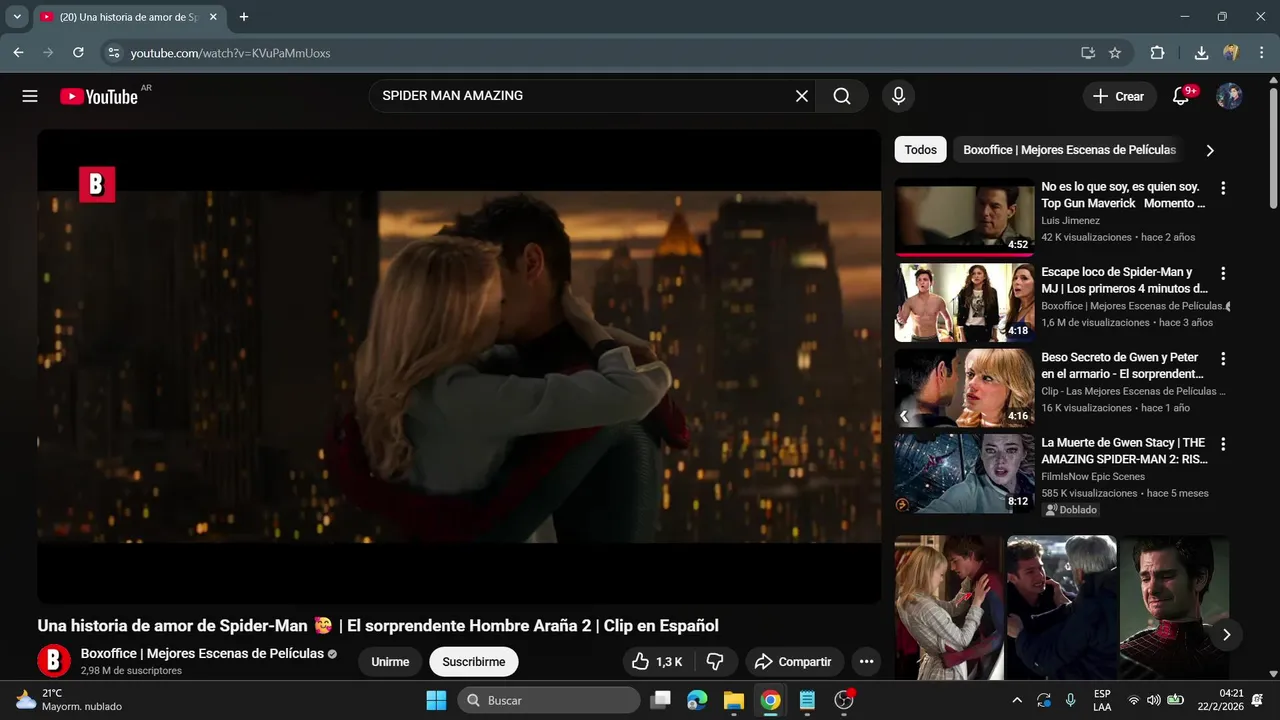Screen dimensions: 1280x720
Task: Open the Spider-Man y MJ thumbnail 4:18
Action: point(964,302)
